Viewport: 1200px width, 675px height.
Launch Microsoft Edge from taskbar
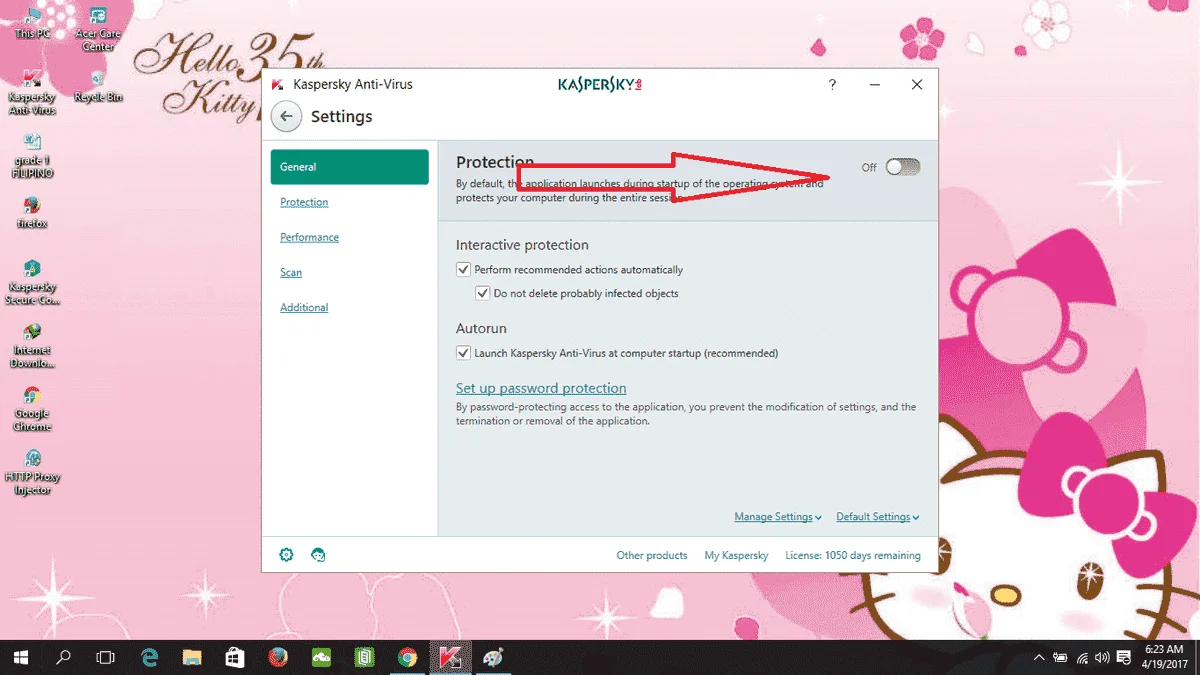150,657
